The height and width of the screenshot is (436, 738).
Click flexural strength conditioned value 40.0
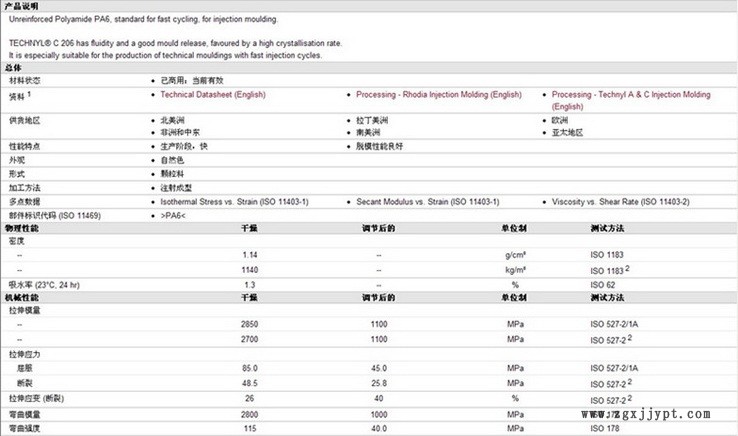pos(379,428)
